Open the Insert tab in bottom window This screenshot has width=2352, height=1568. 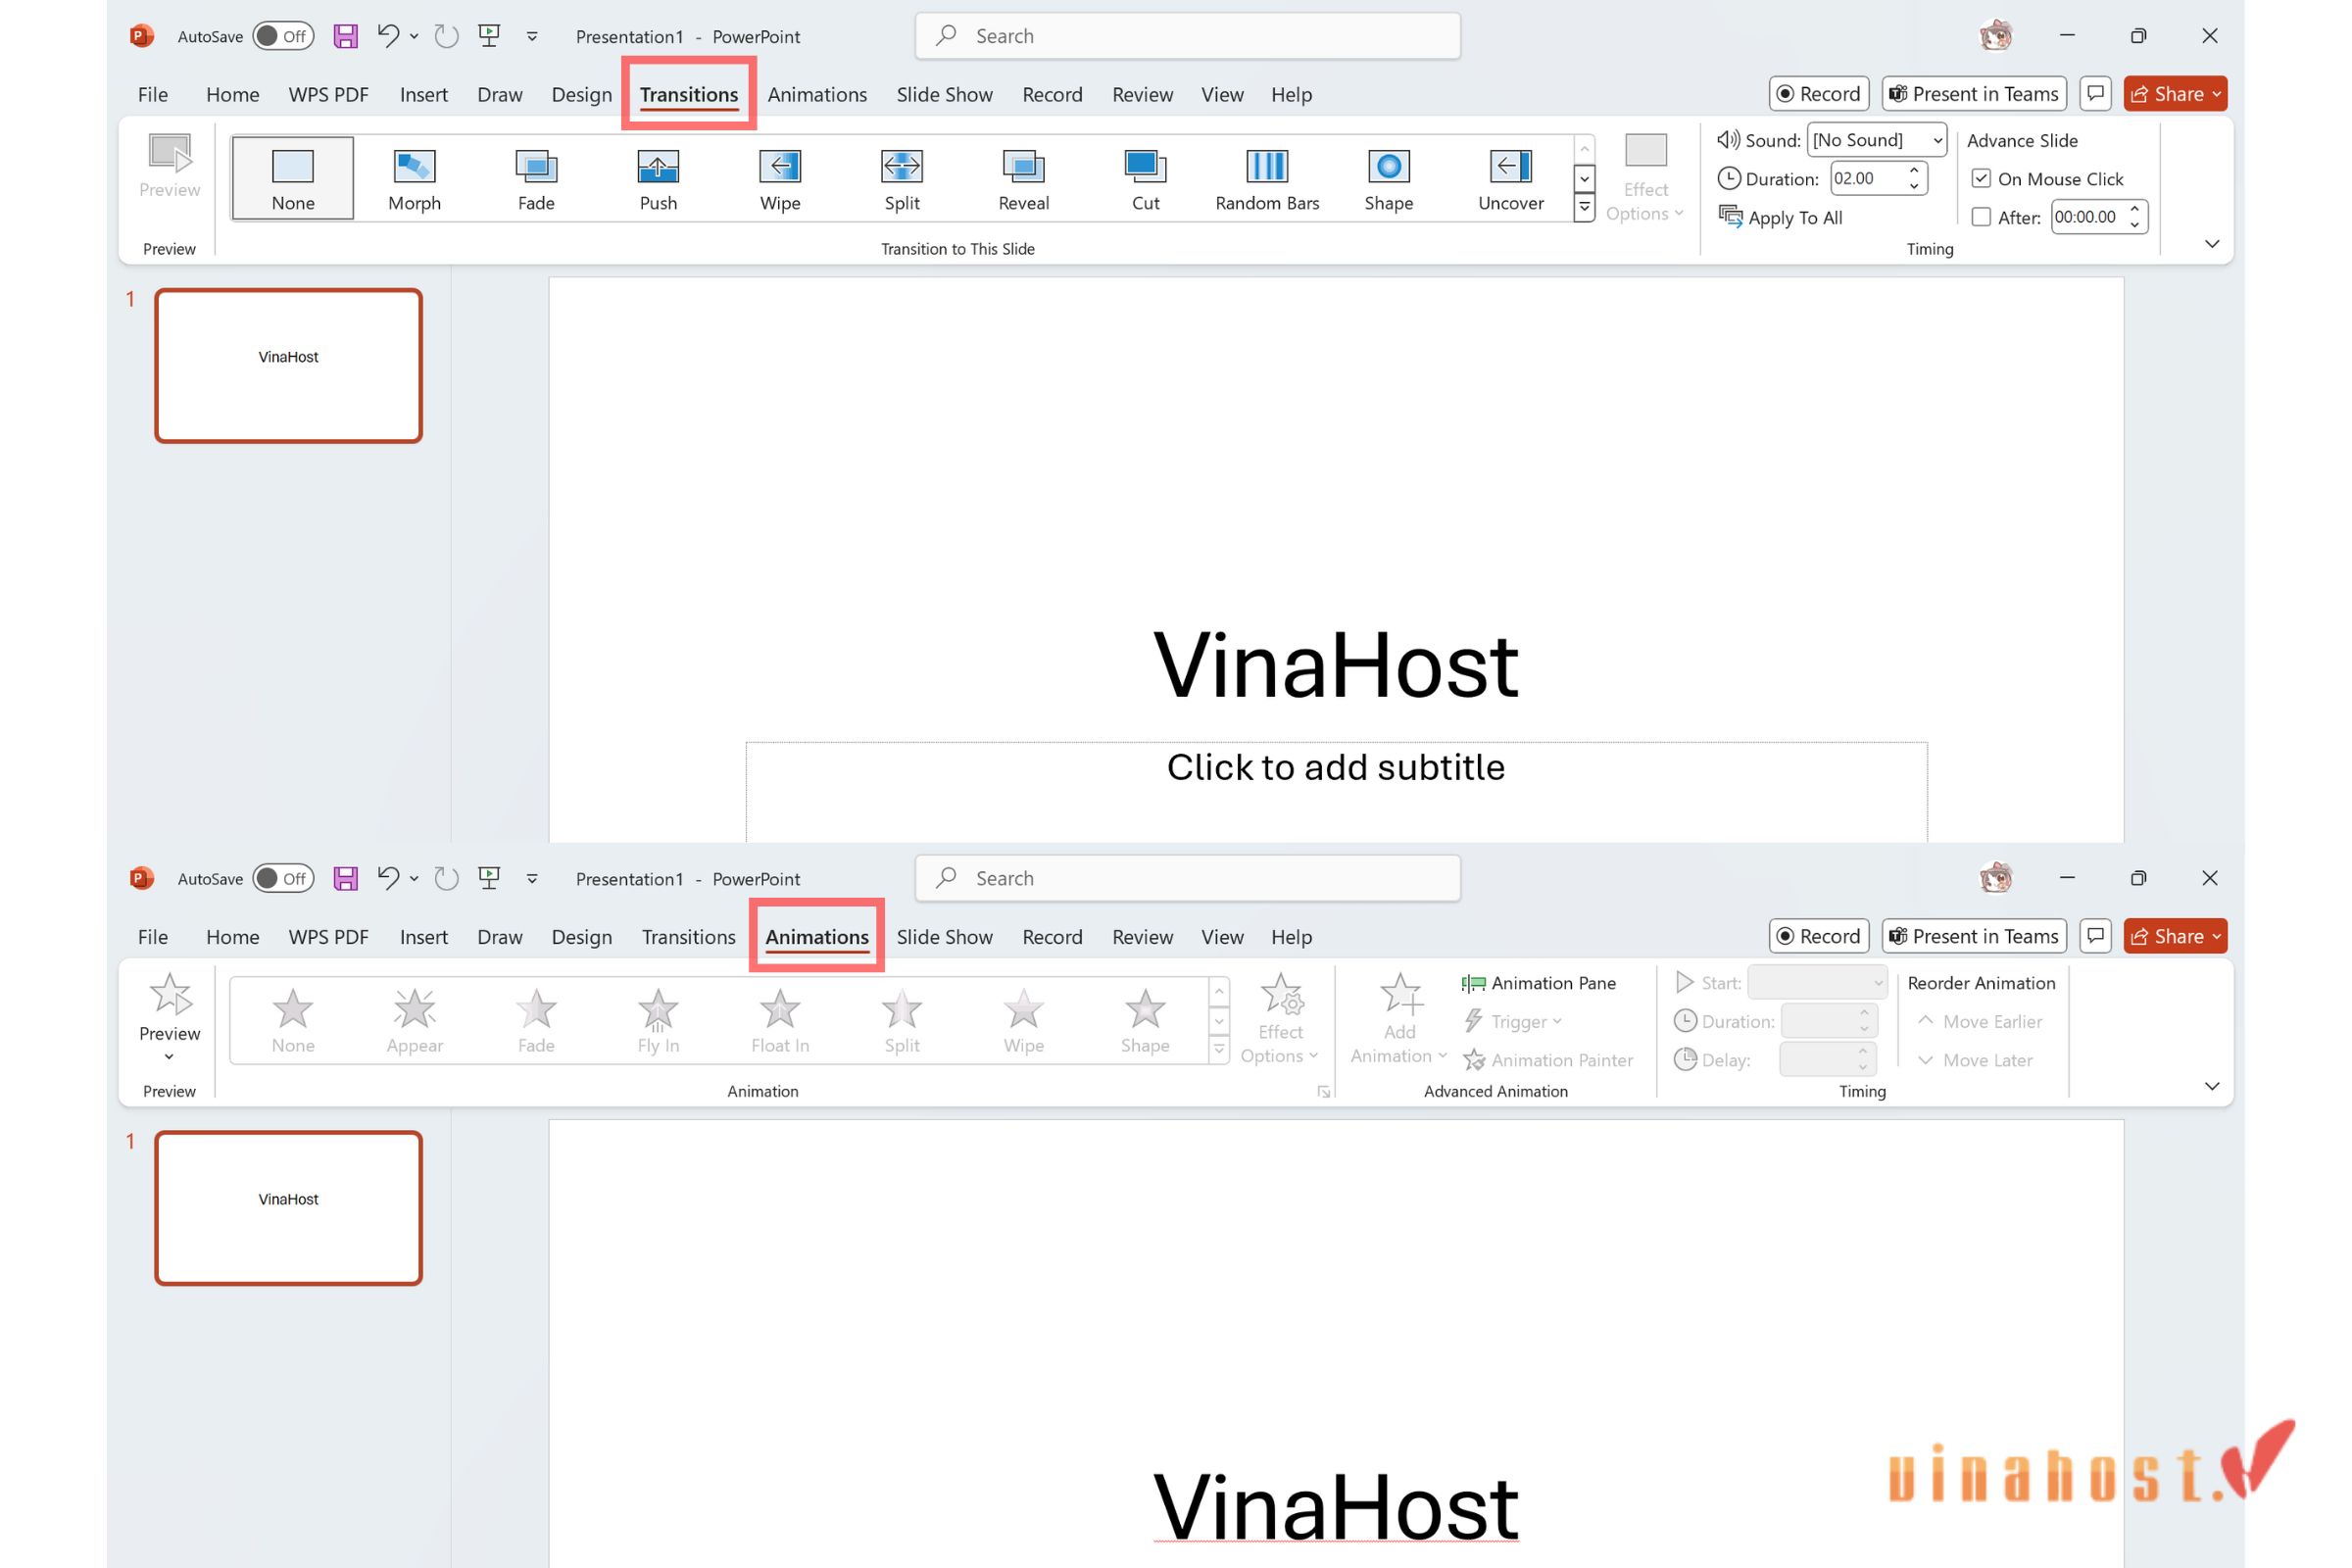(x=424, y=937)
